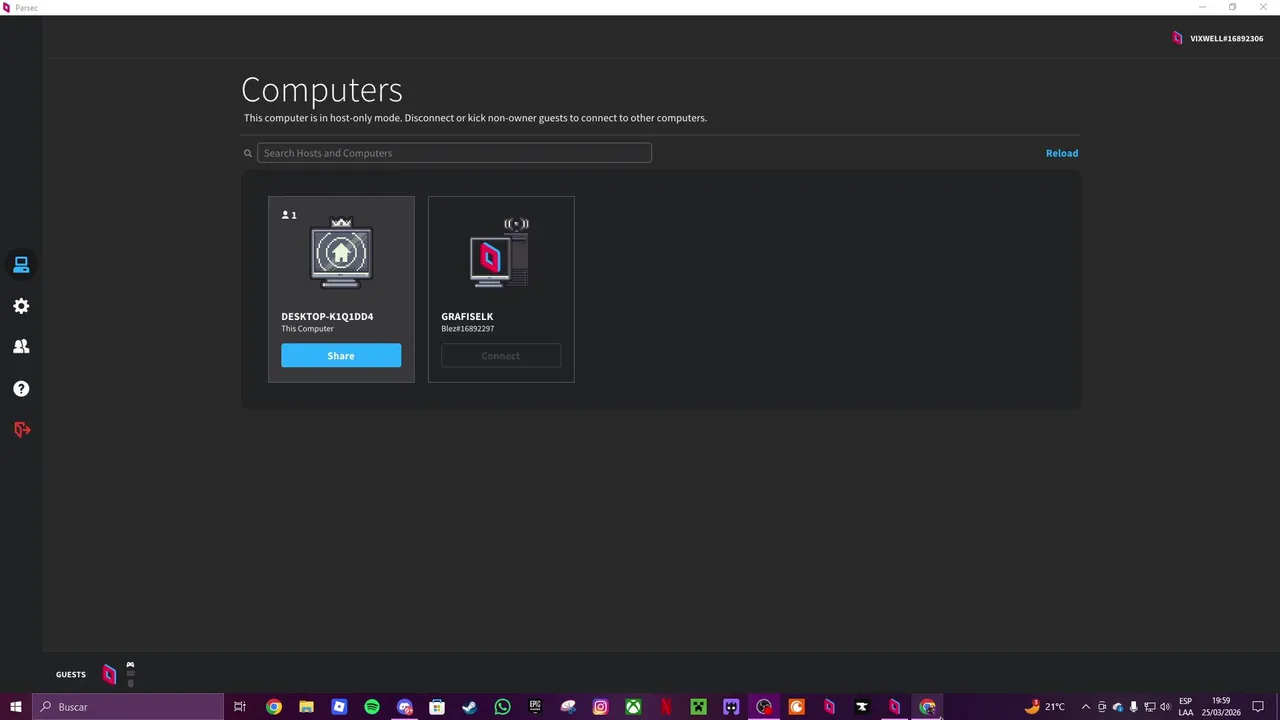
Task: Launch Spotify from the taskbar
Action: coord(372,707)
